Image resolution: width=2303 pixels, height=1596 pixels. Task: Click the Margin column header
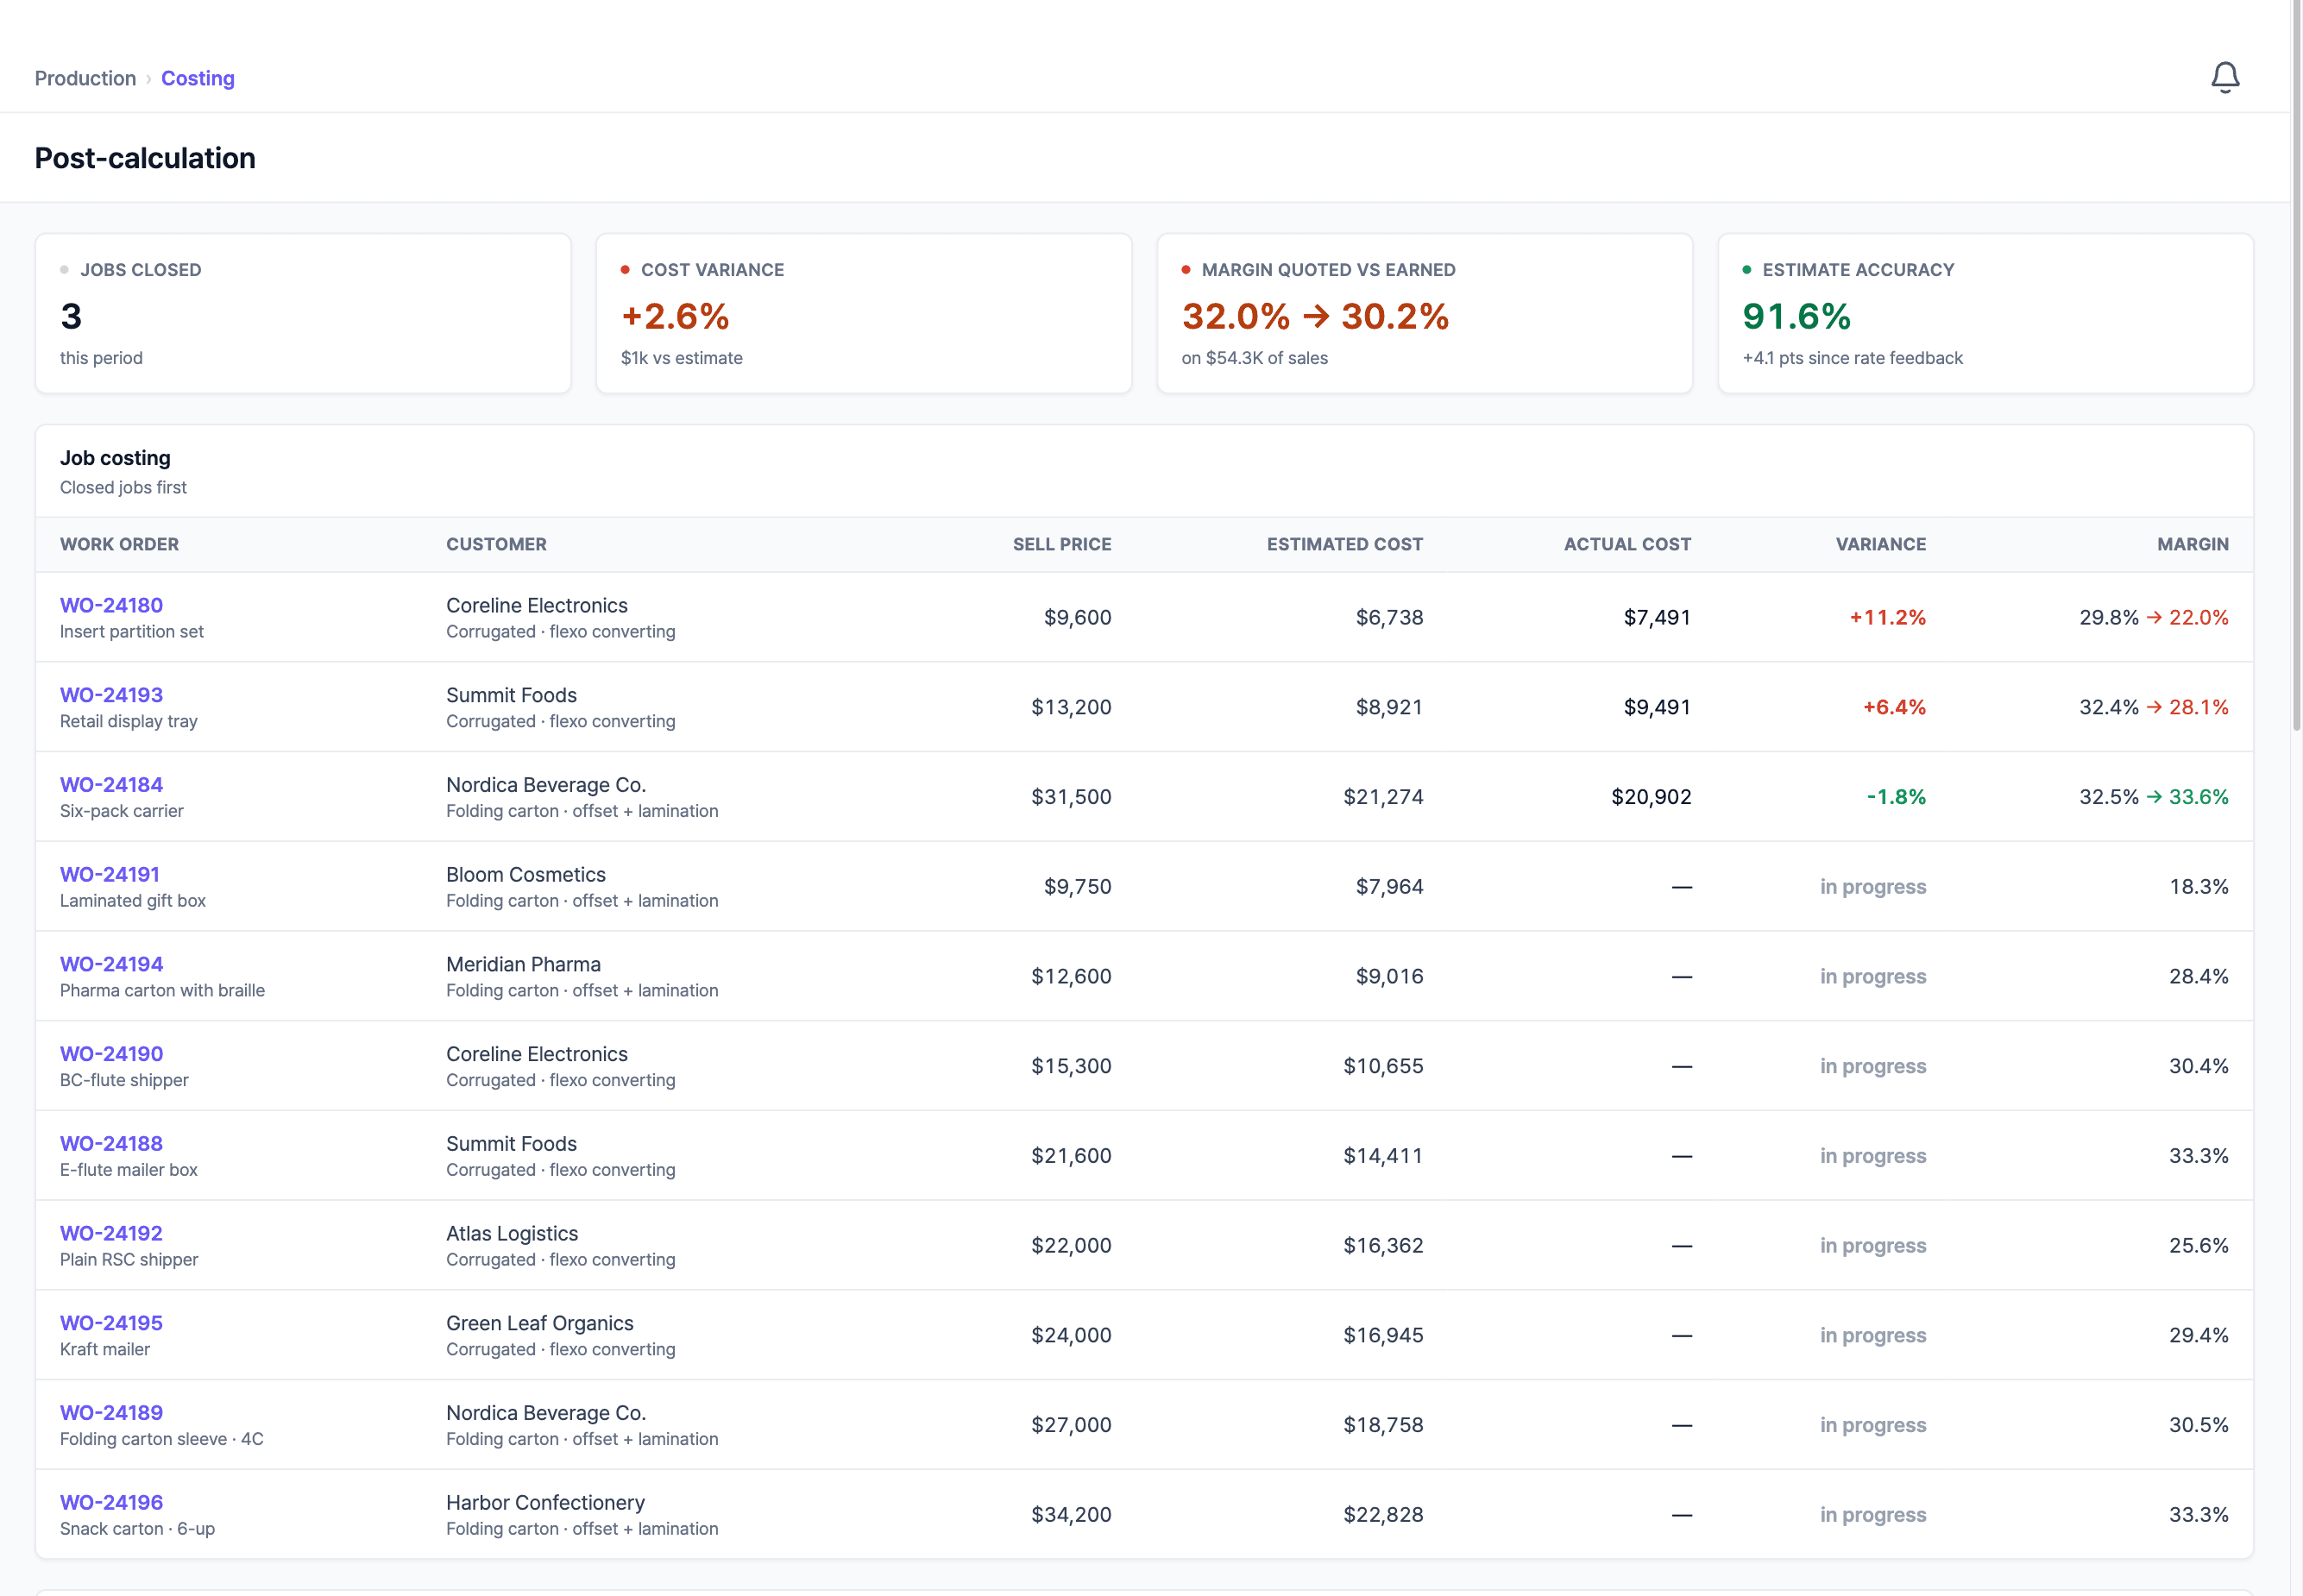[2192, 544]
